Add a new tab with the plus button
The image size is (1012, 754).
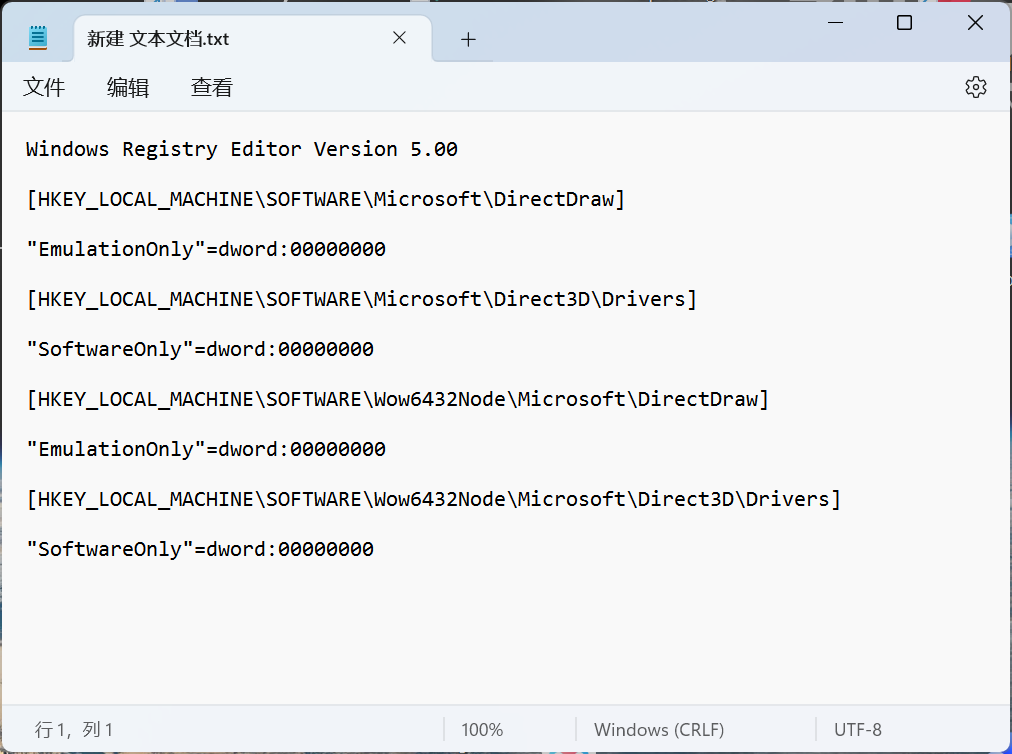point(468,39)
